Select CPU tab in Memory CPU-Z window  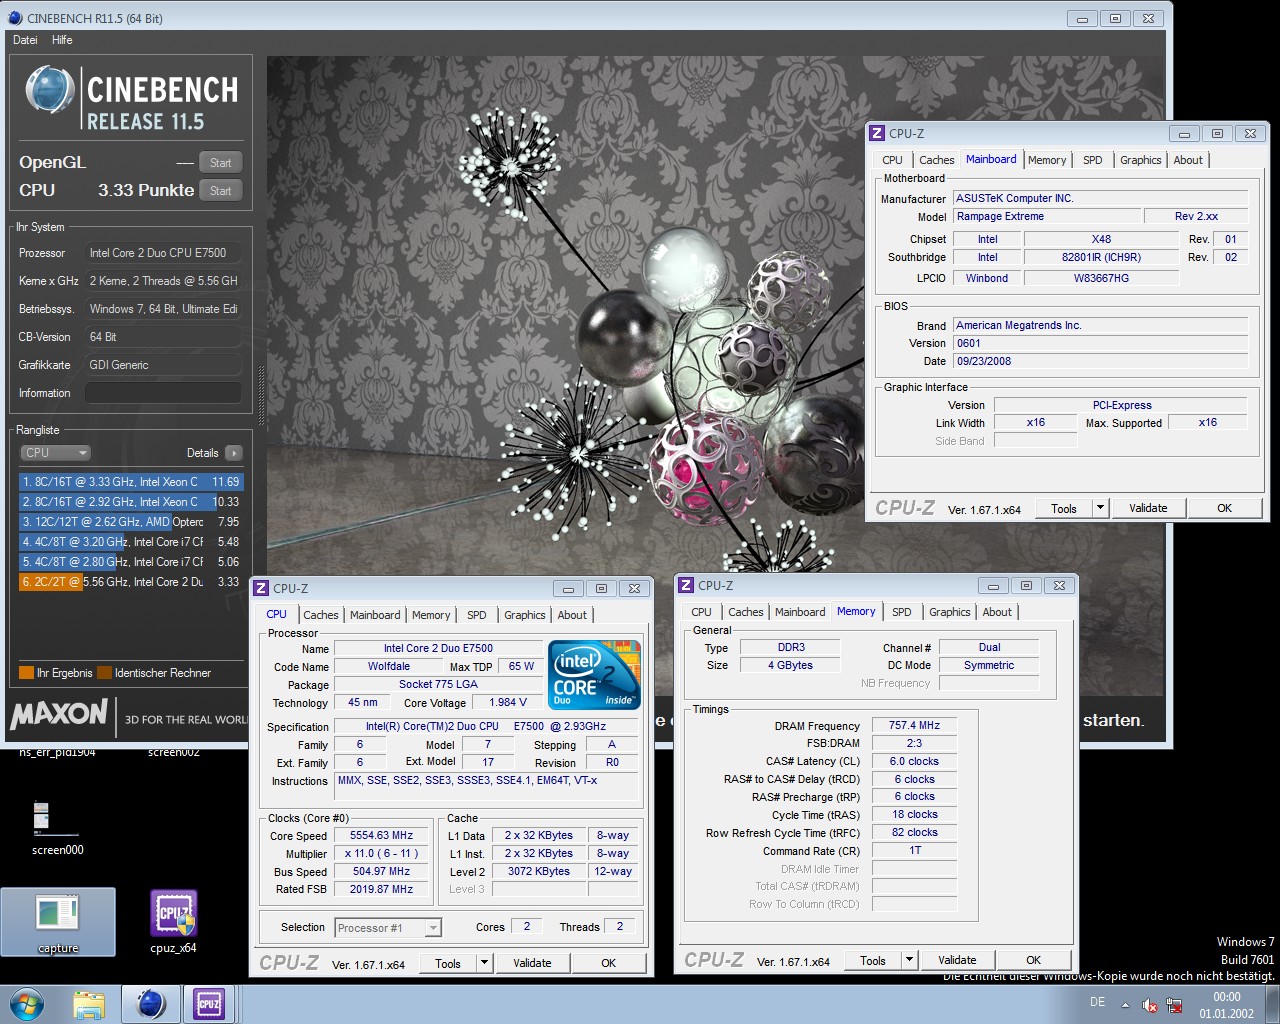702,612
